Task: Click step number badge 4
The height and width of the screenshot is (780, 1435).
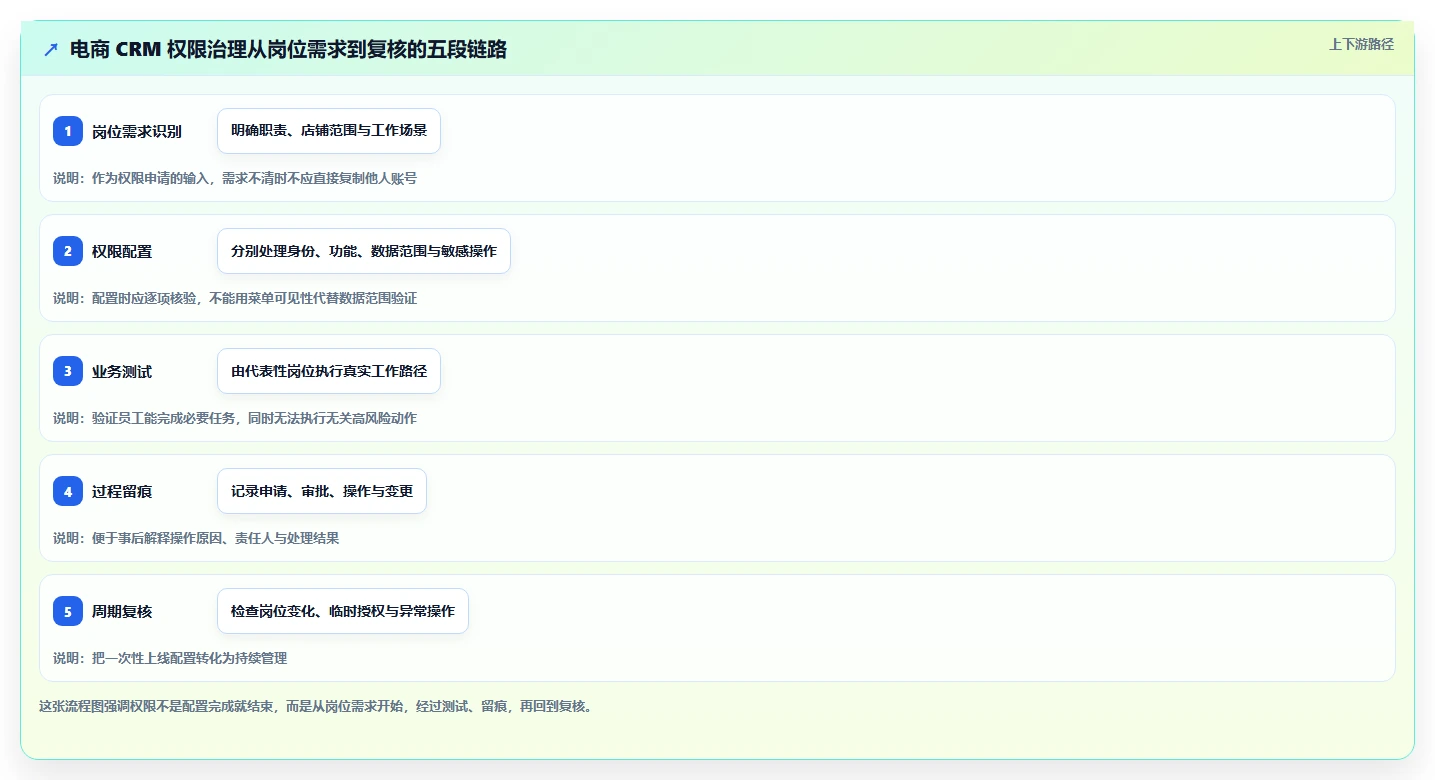Action: [68, 491]
